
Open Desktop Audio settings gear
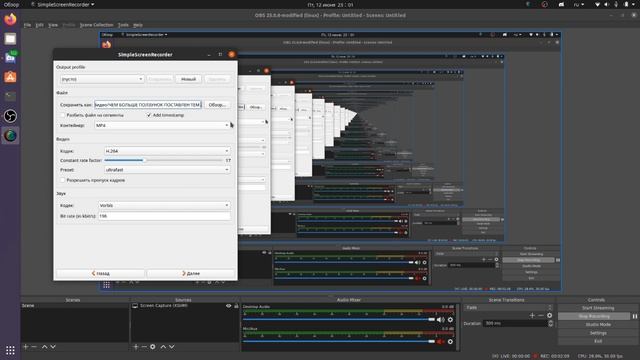pos(450,320)
